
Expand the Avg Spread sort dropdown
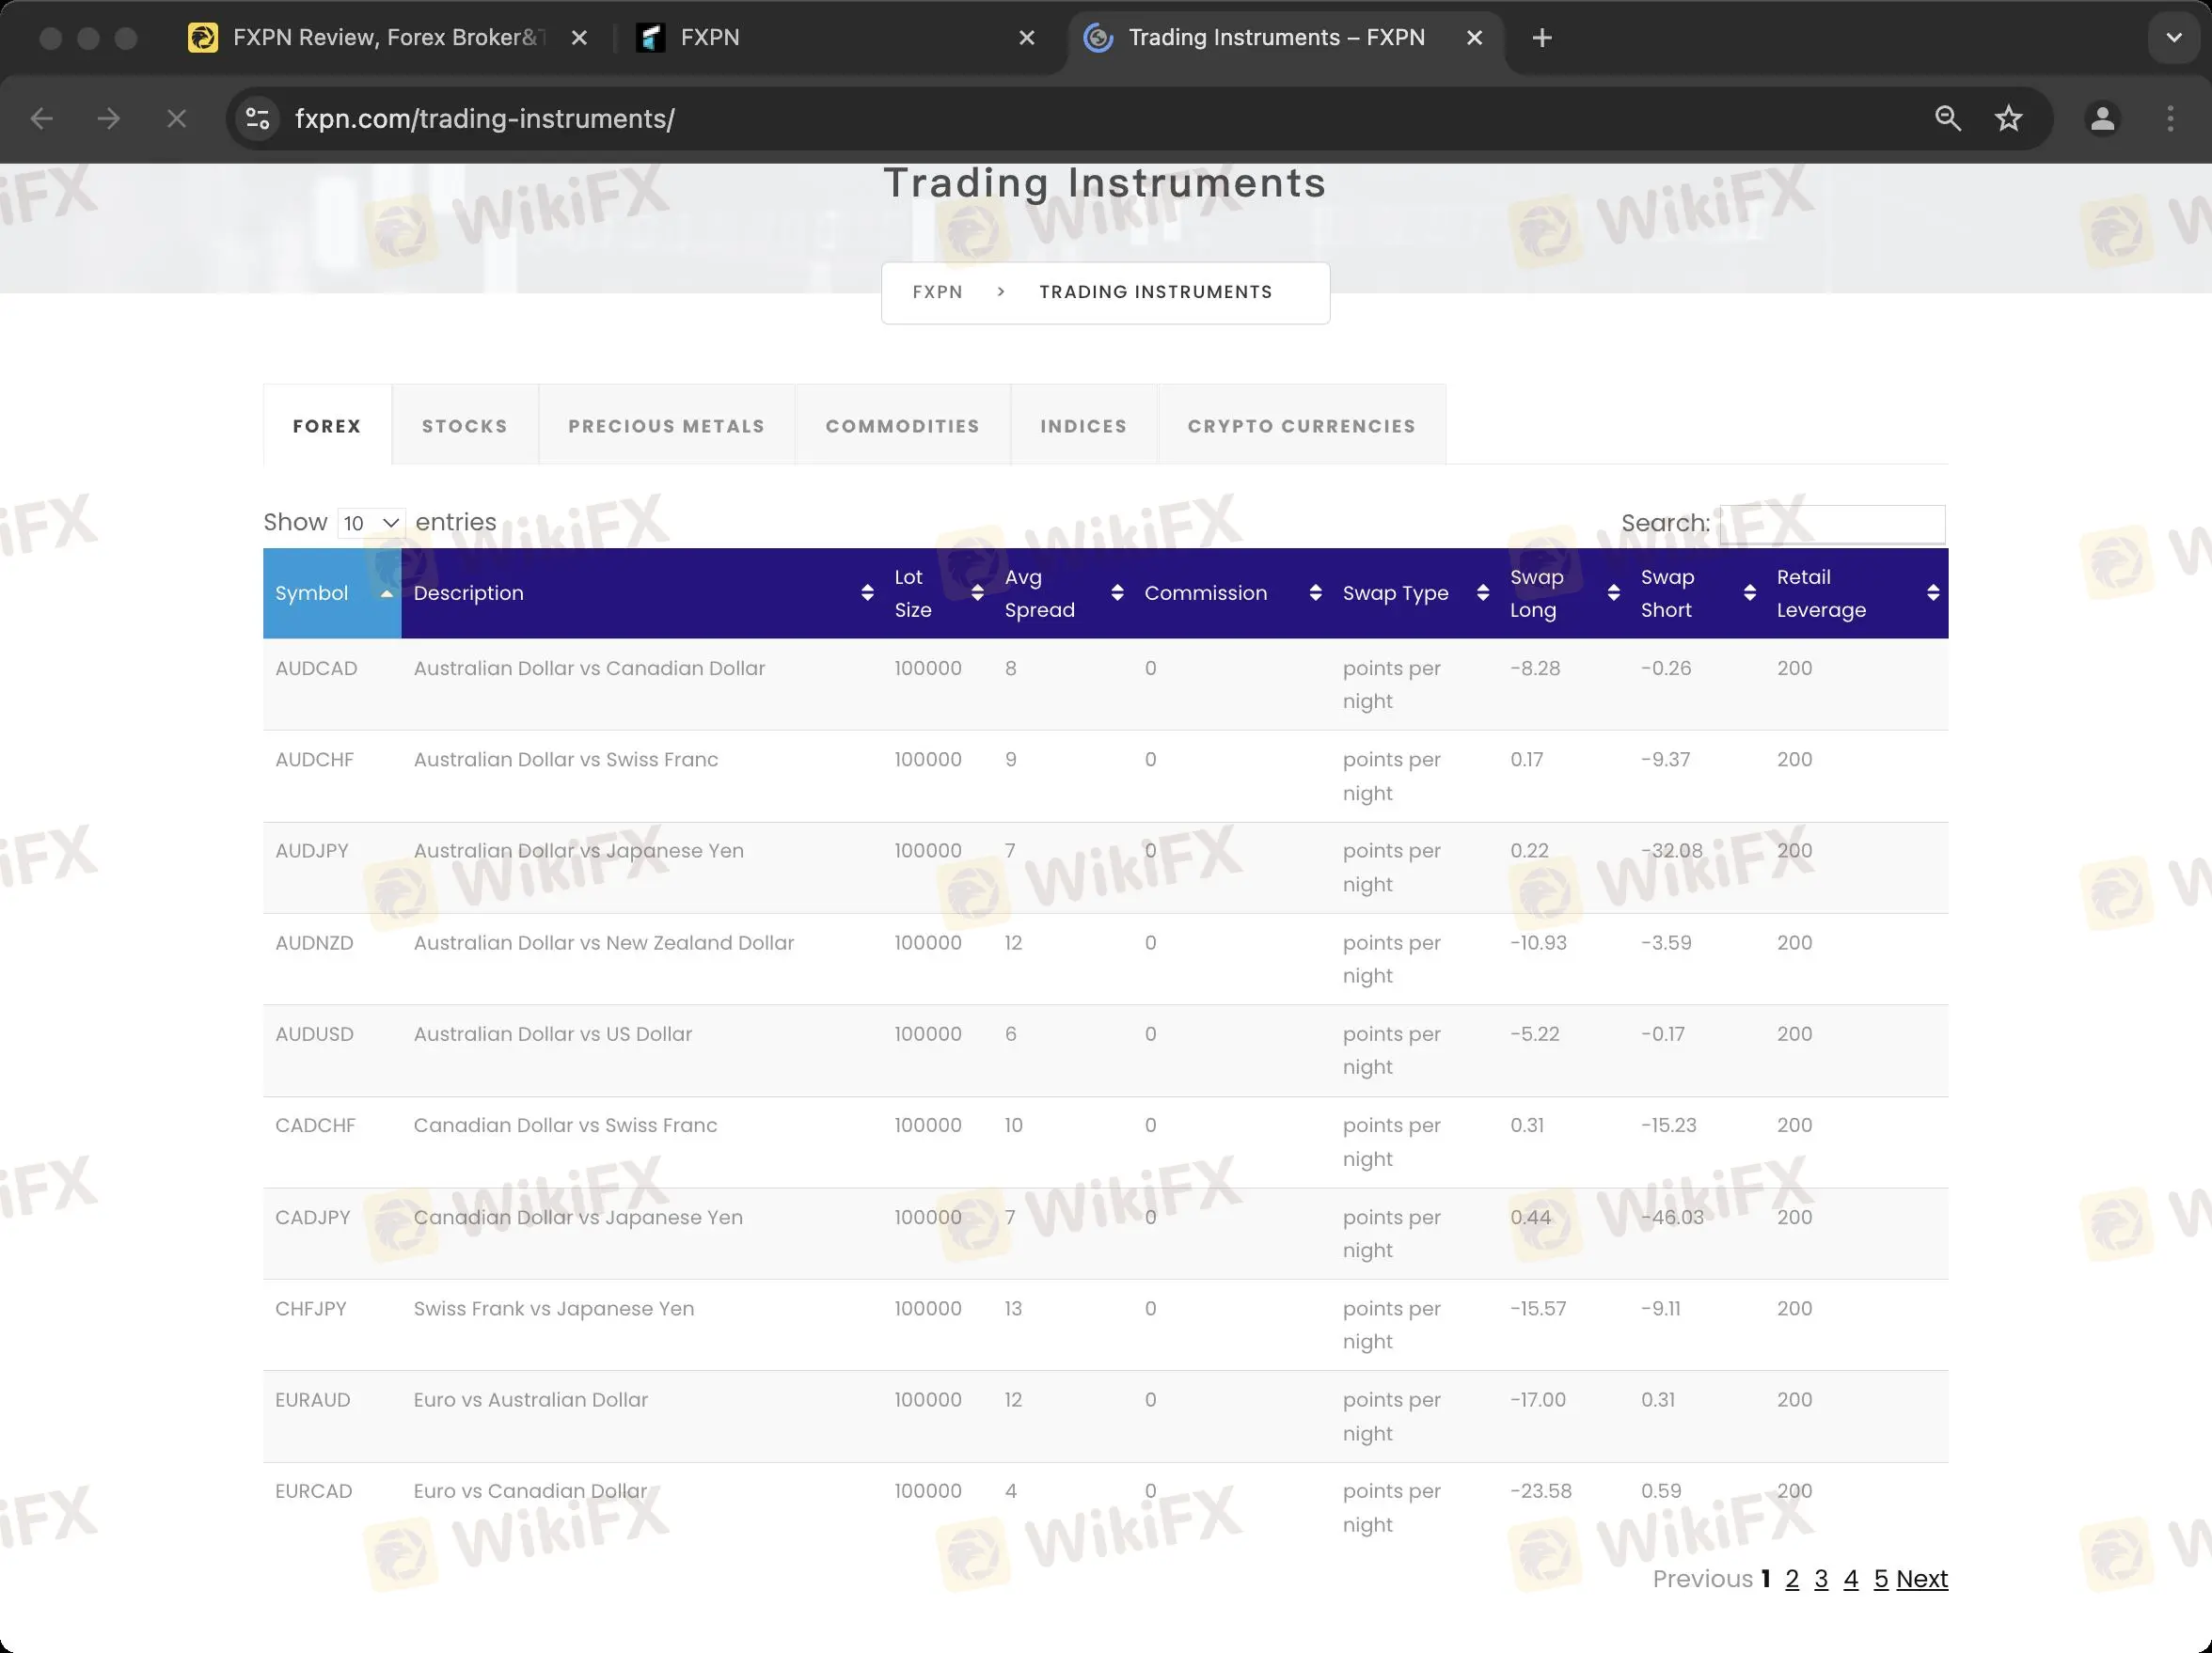coord(1116,592)
